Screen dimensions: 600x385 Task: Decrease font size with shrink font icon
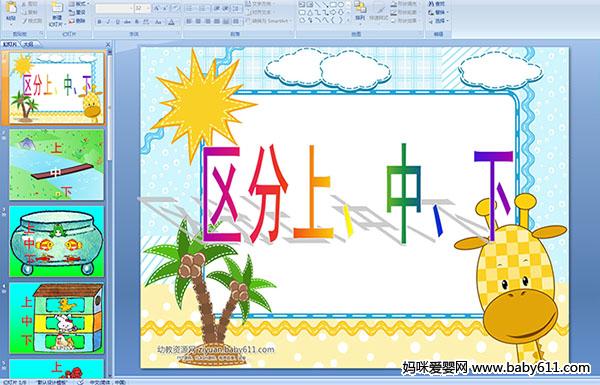point(165,8)
